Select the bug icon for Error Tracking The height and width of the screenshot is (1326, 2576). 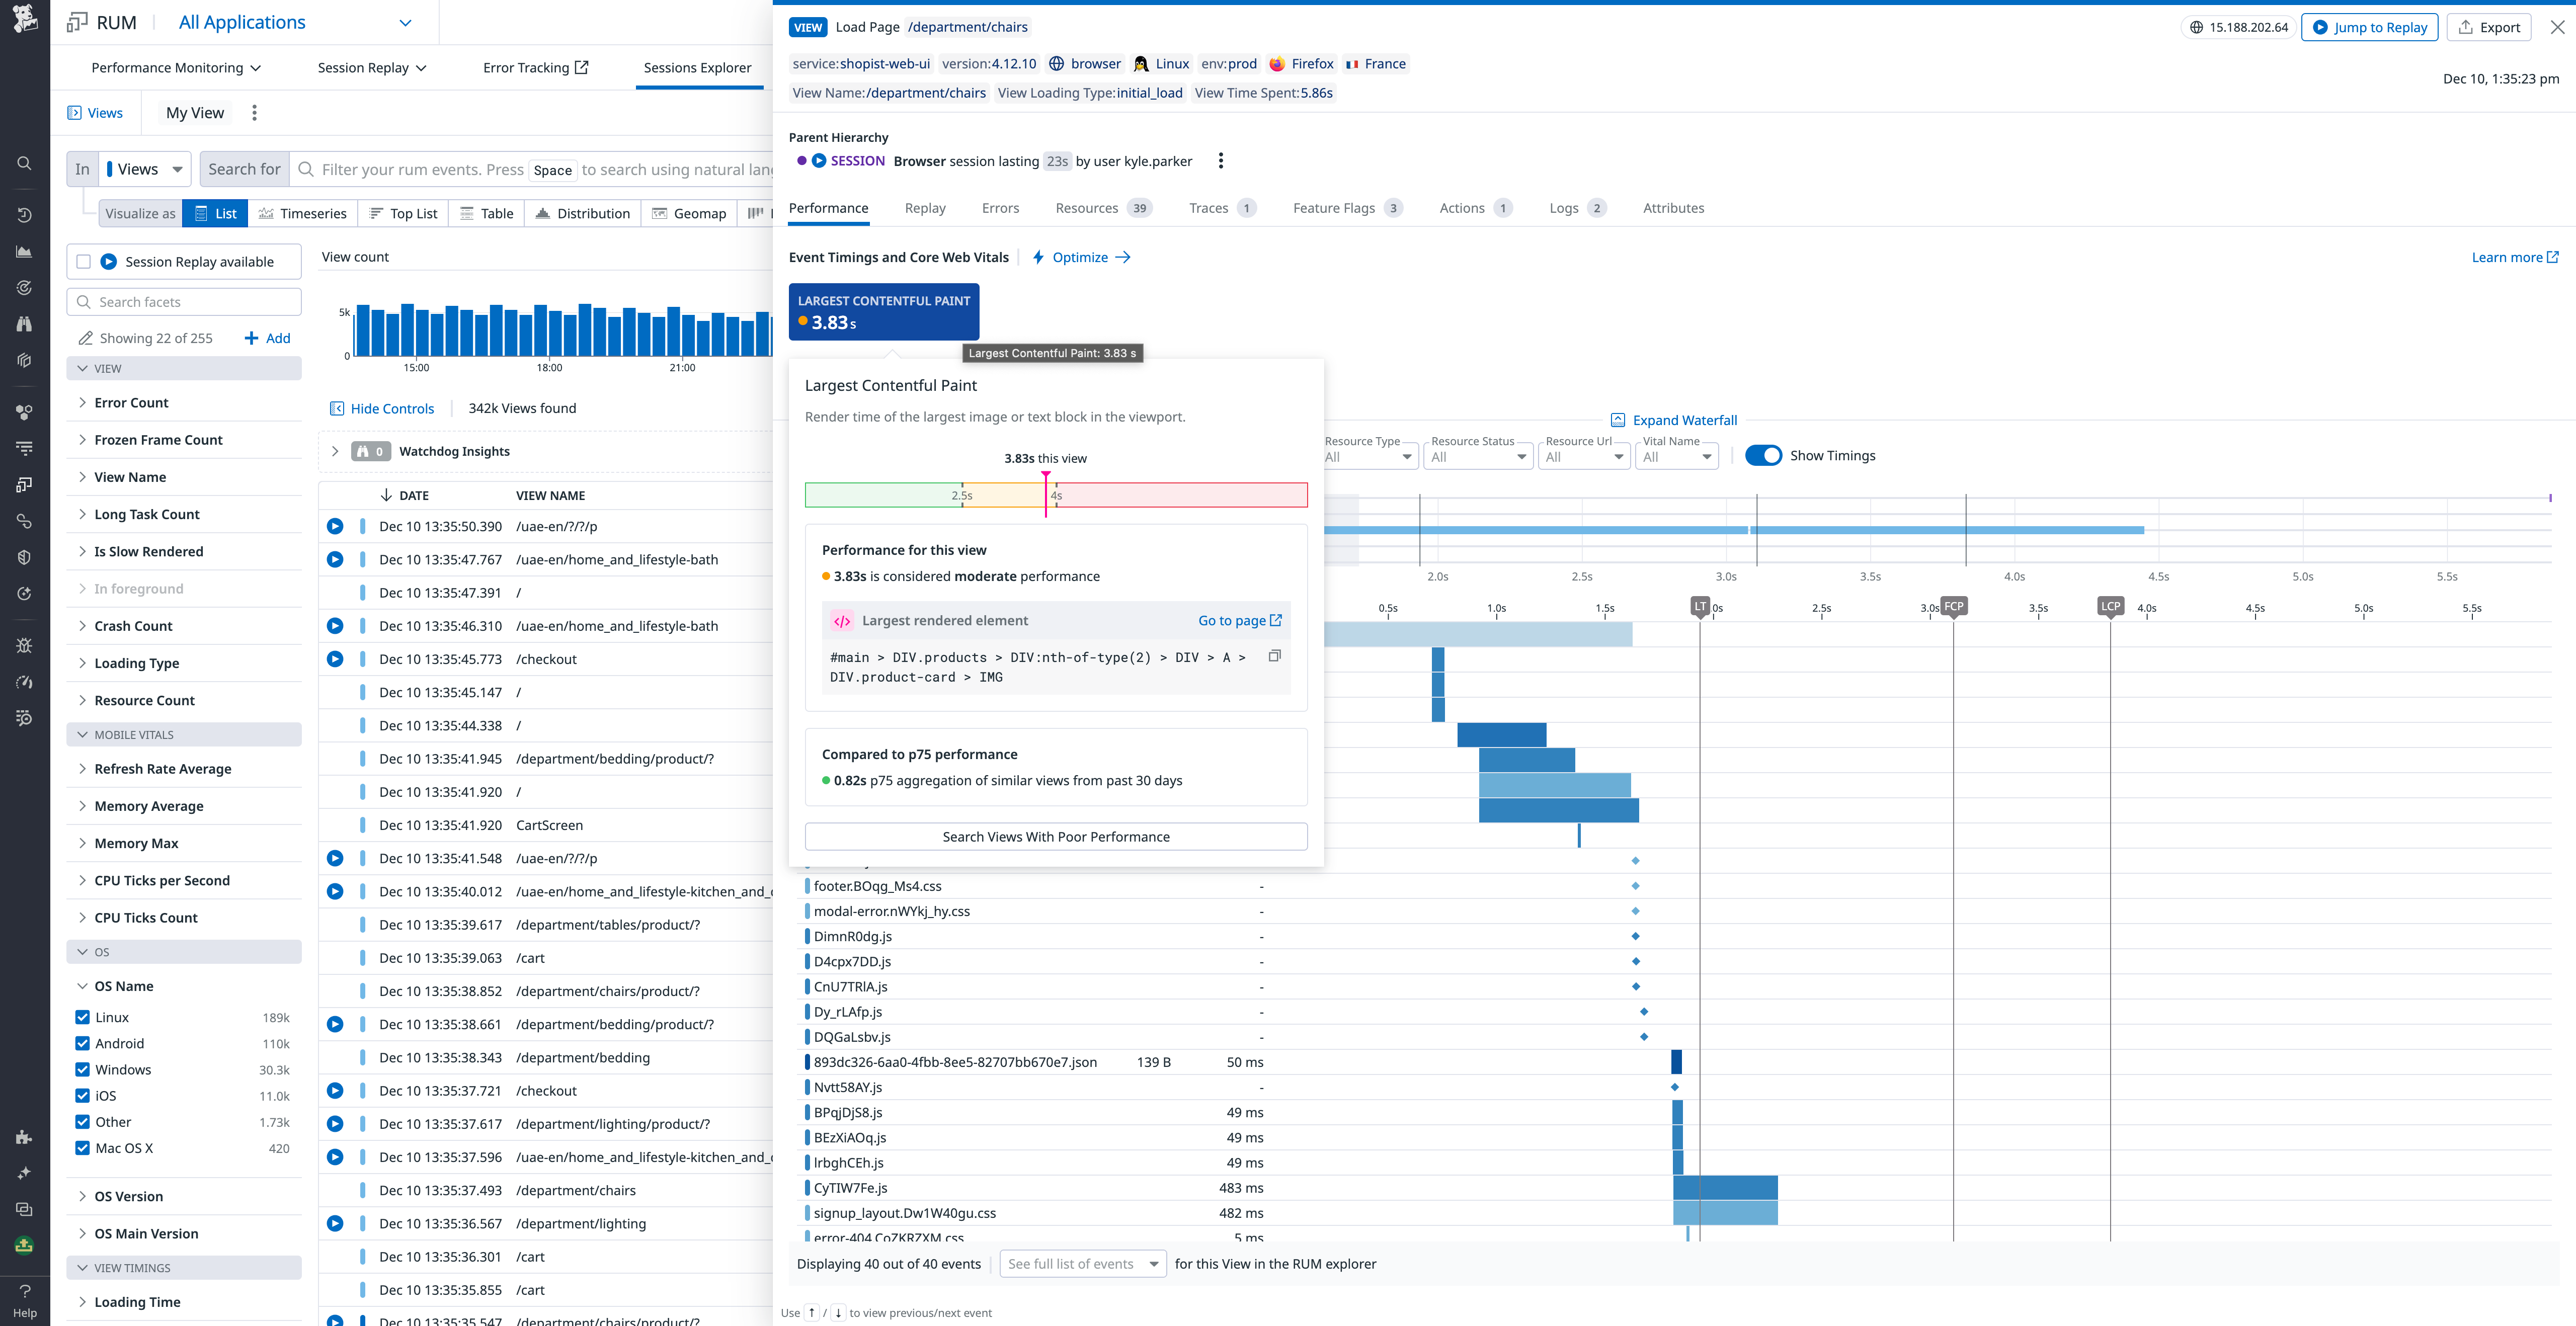(x=24, y=645)
